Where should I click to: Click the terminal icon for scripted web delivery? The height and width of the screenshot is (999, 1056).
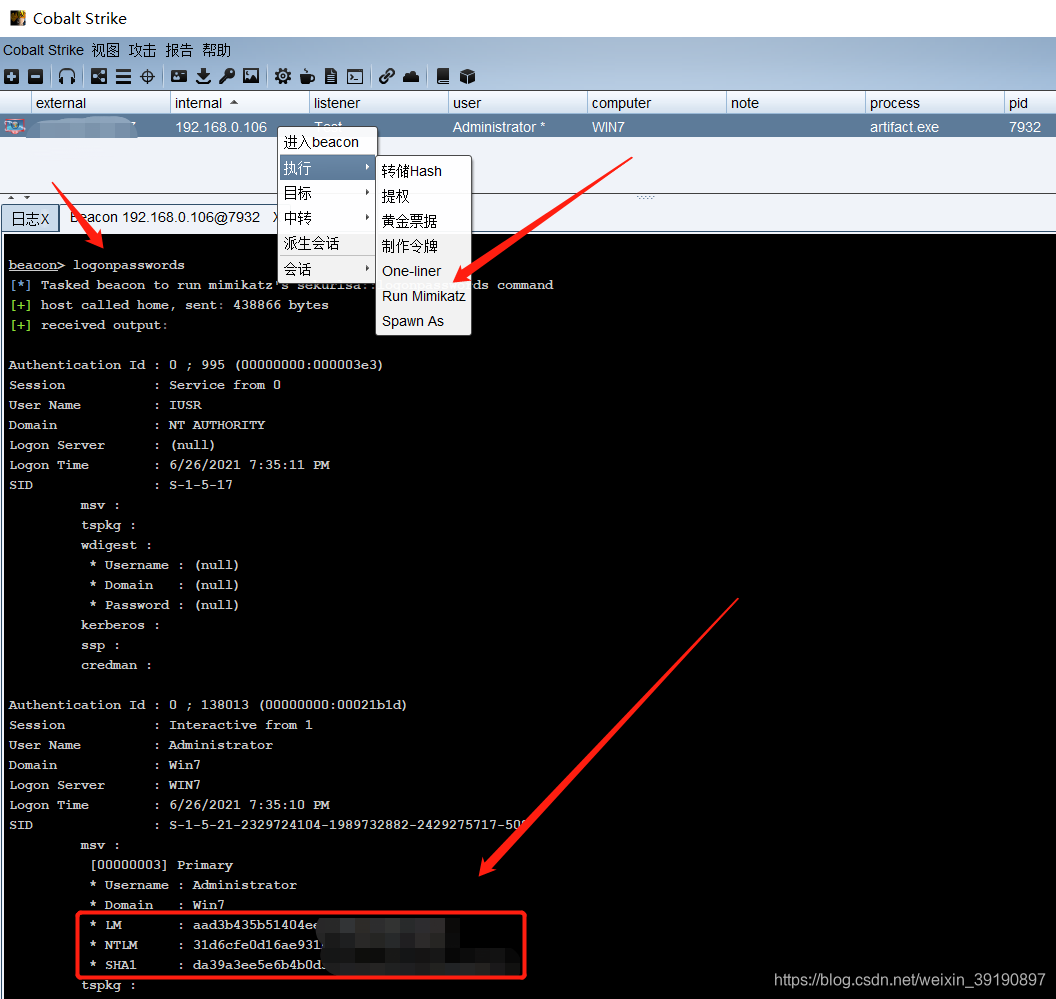pos(355,76)
